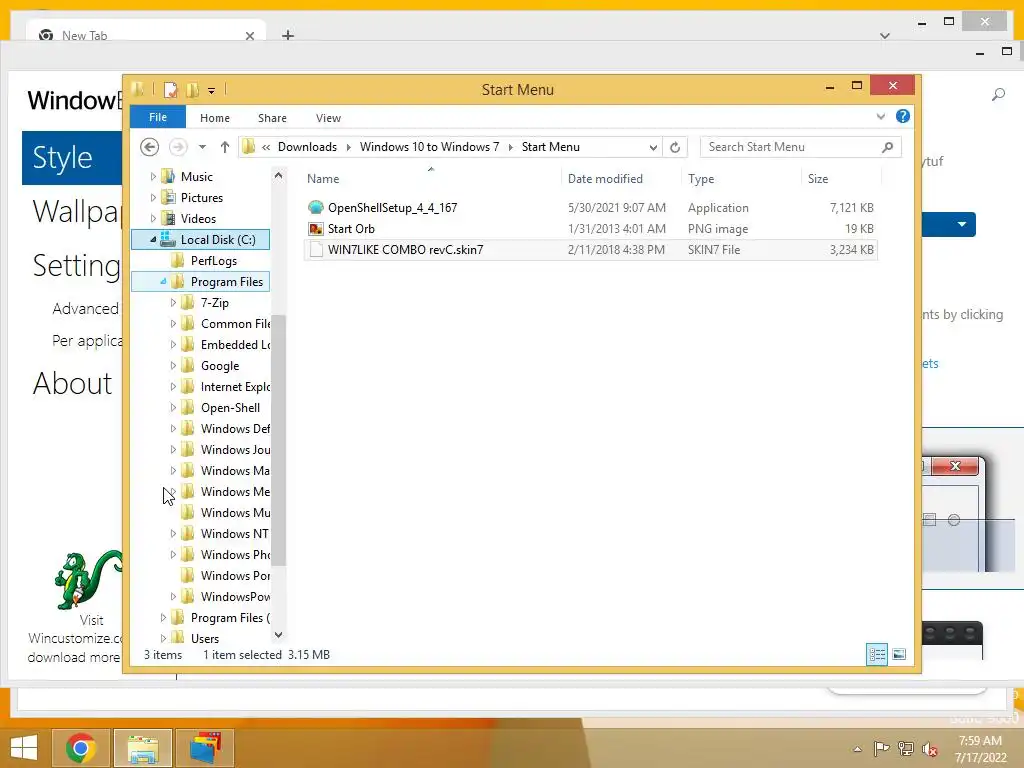Click the WIN7LIKE COMBO revC.skin7 file icon
Screen dimensions: 1024x768
point(316,249)
